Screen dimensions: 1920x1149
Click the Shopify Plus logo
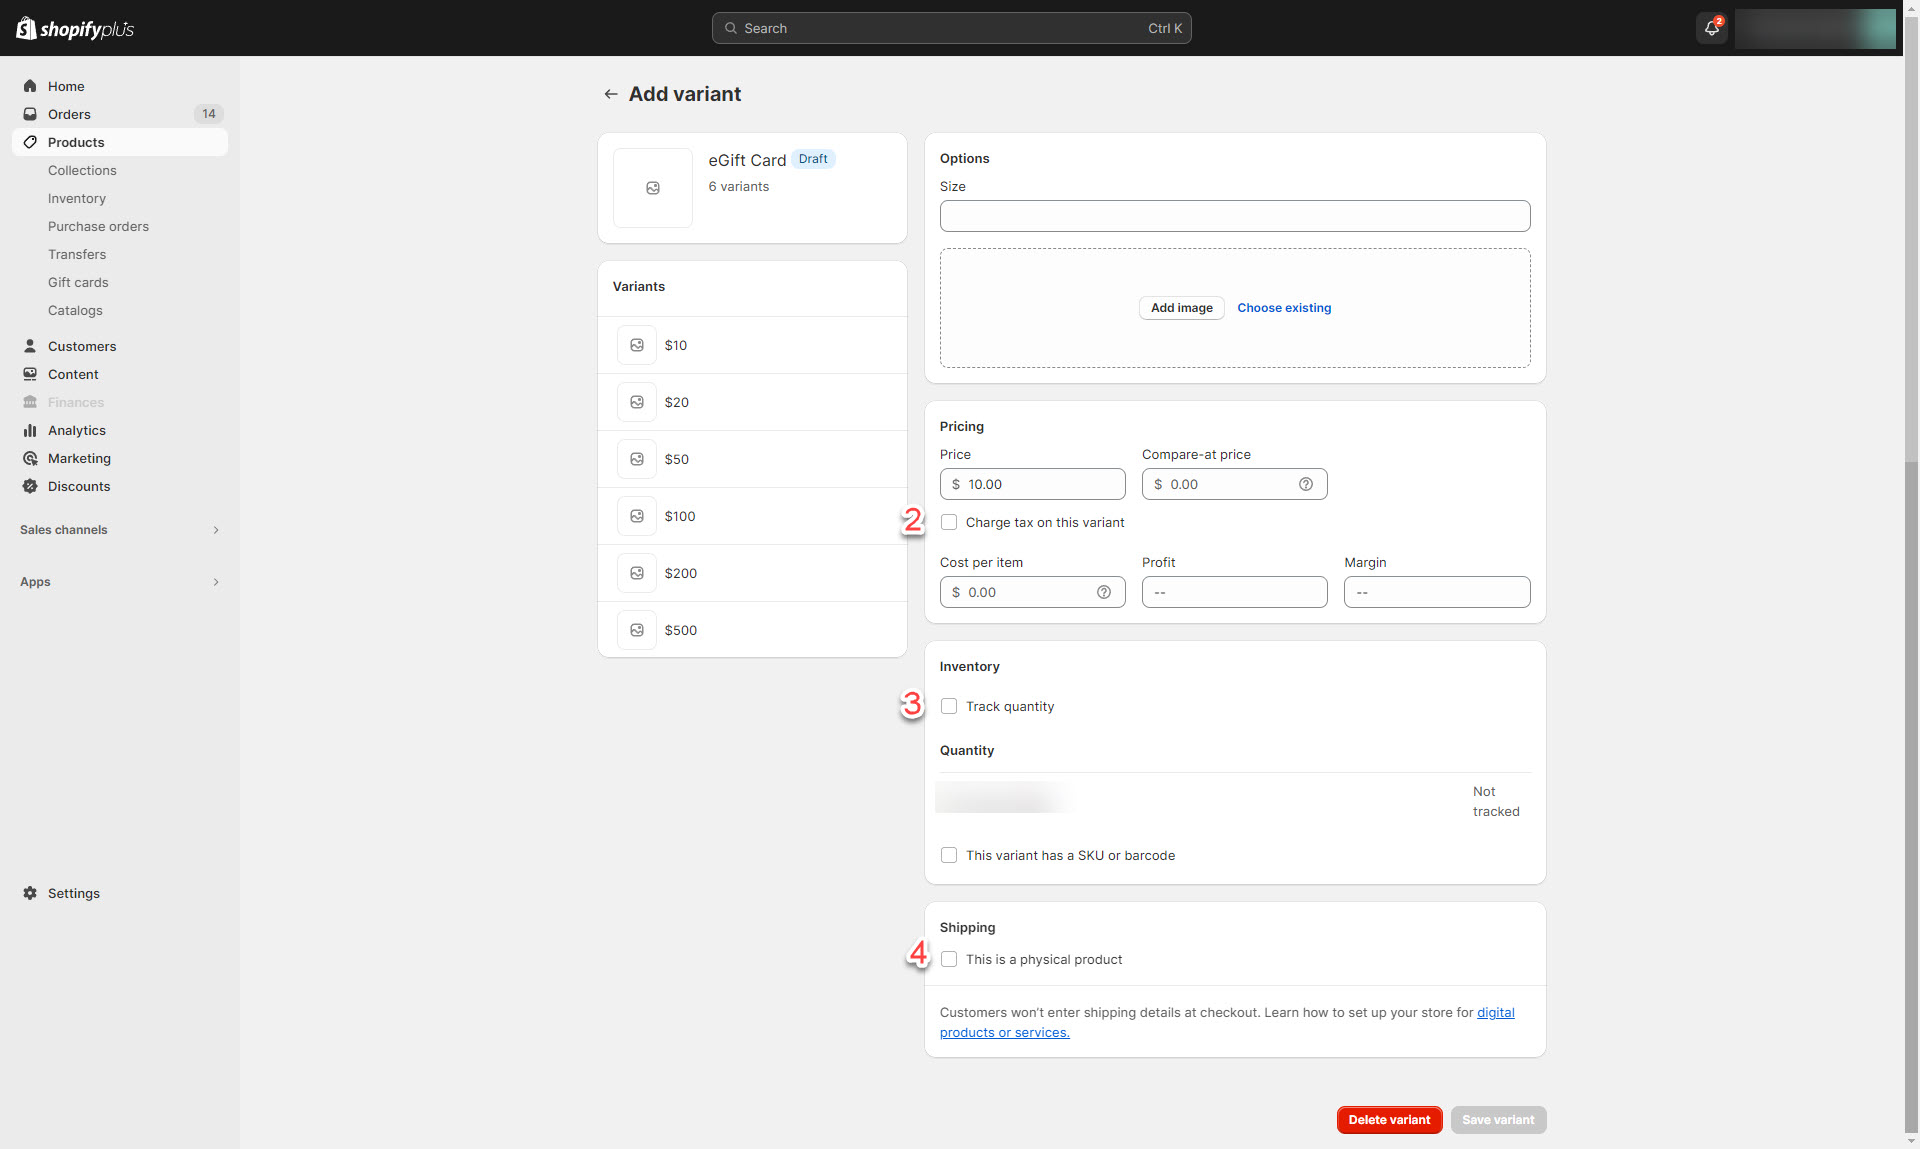click(x=75, y=28)
